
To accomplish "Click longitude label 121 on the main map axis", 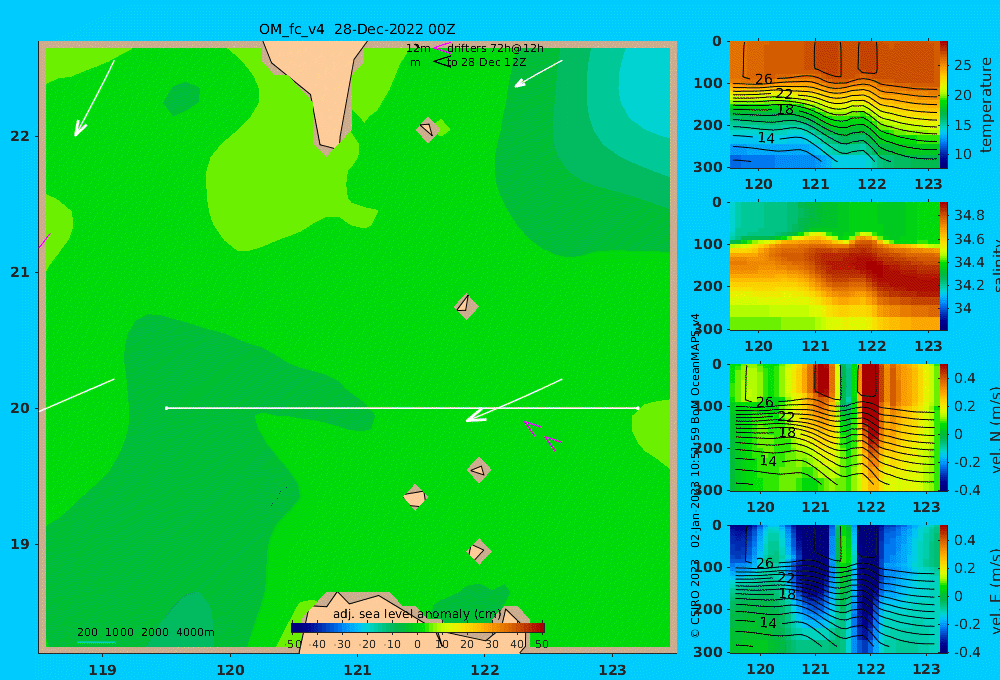I will coord(357,670).
